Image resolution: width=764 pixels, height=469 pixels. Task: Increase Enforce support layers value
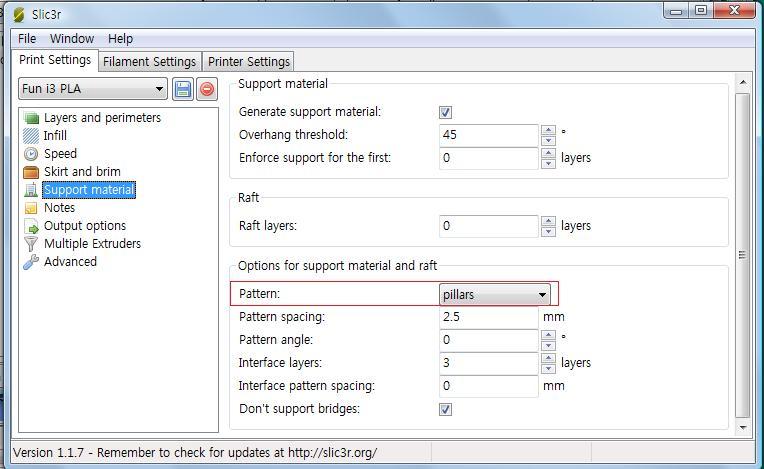(548, 153)
